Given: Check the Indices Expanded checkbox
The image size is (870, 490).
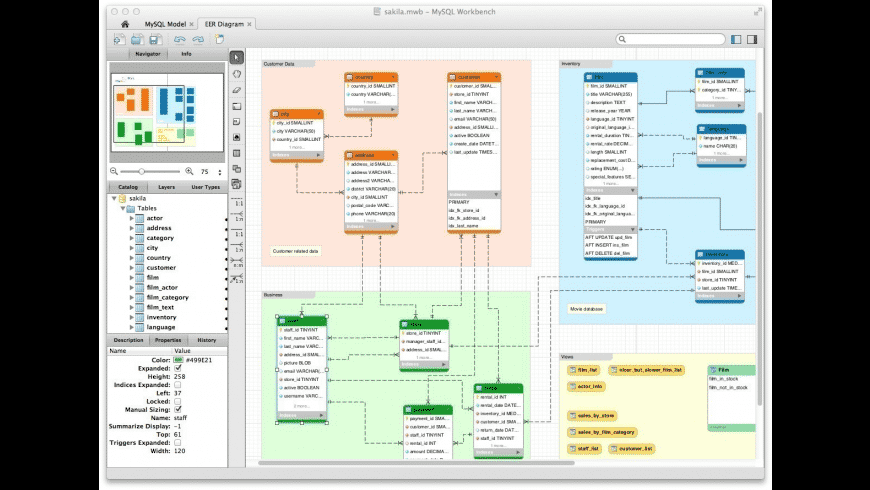Looking at the screenshot, I should coord(178,385).
